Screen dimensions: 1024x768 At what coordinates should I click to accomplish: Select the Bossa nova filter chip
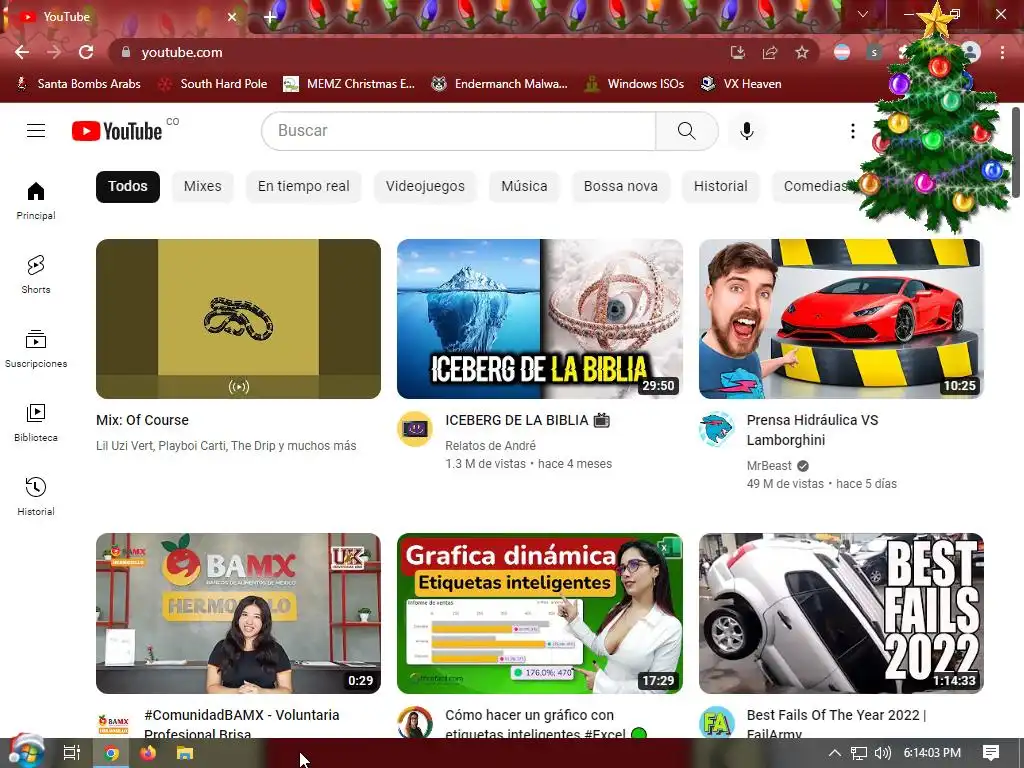tap(620, 187)
